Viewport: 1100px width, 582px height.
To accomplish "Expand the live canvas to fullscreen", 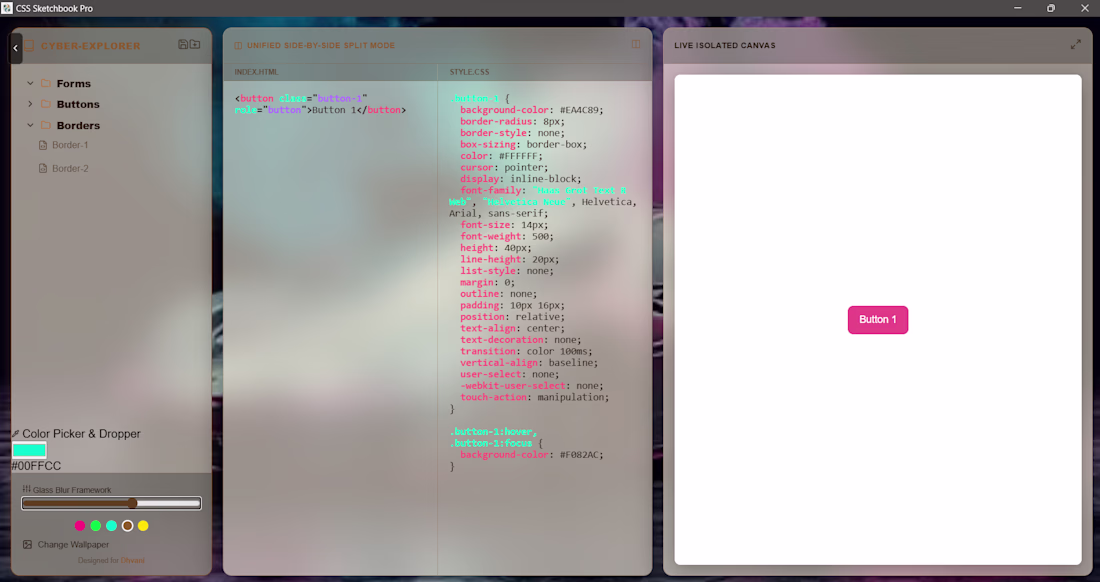I will (x=1075, y=44).
